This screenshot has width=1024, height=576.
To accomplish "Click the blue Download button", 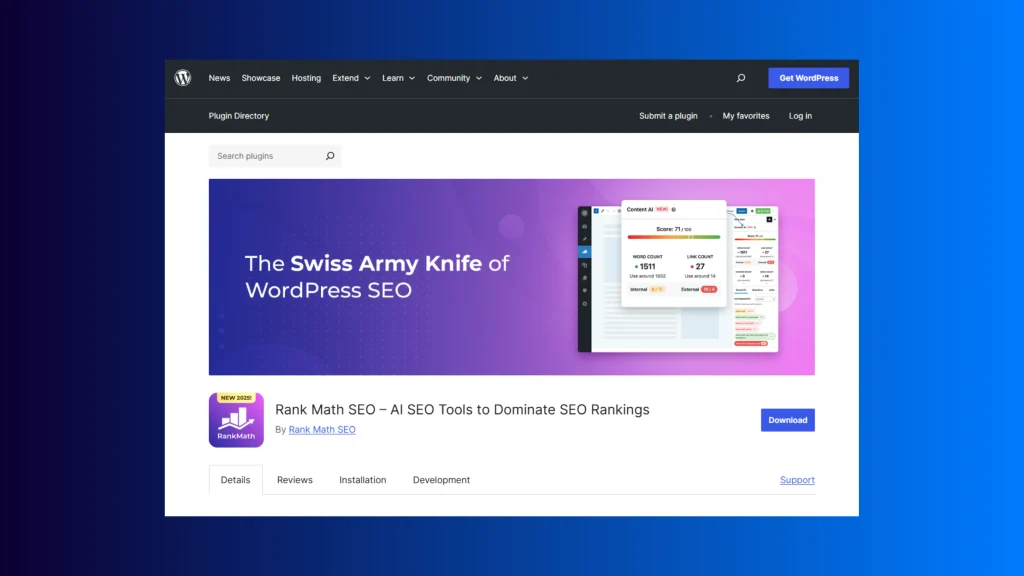I will [787, 420].
